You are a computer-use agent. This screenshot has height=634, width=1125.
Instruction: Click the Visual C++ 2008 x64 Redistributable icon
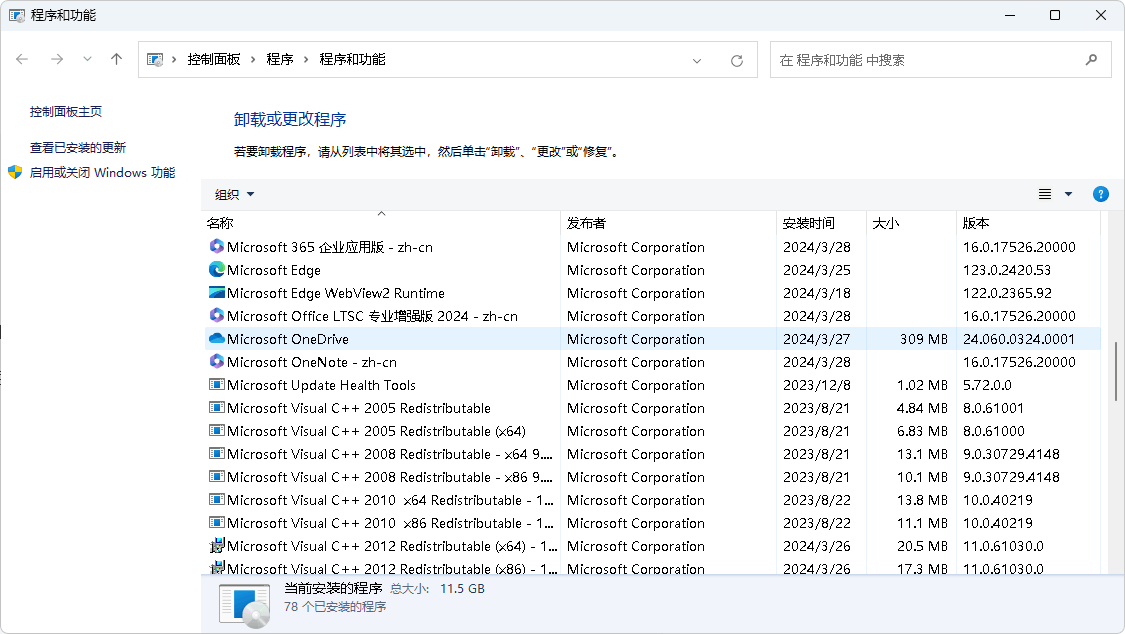(216, 453)
